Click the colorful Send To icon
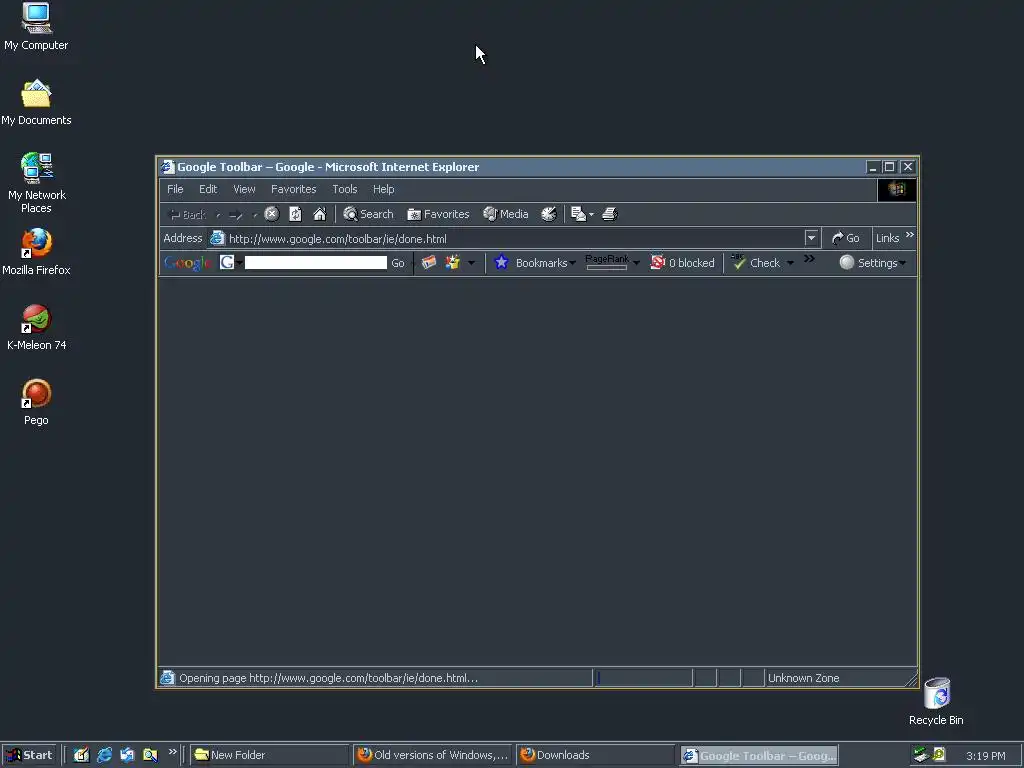Image resolution: width=1024 pixels, height=768 pixels. click(453, 263)
